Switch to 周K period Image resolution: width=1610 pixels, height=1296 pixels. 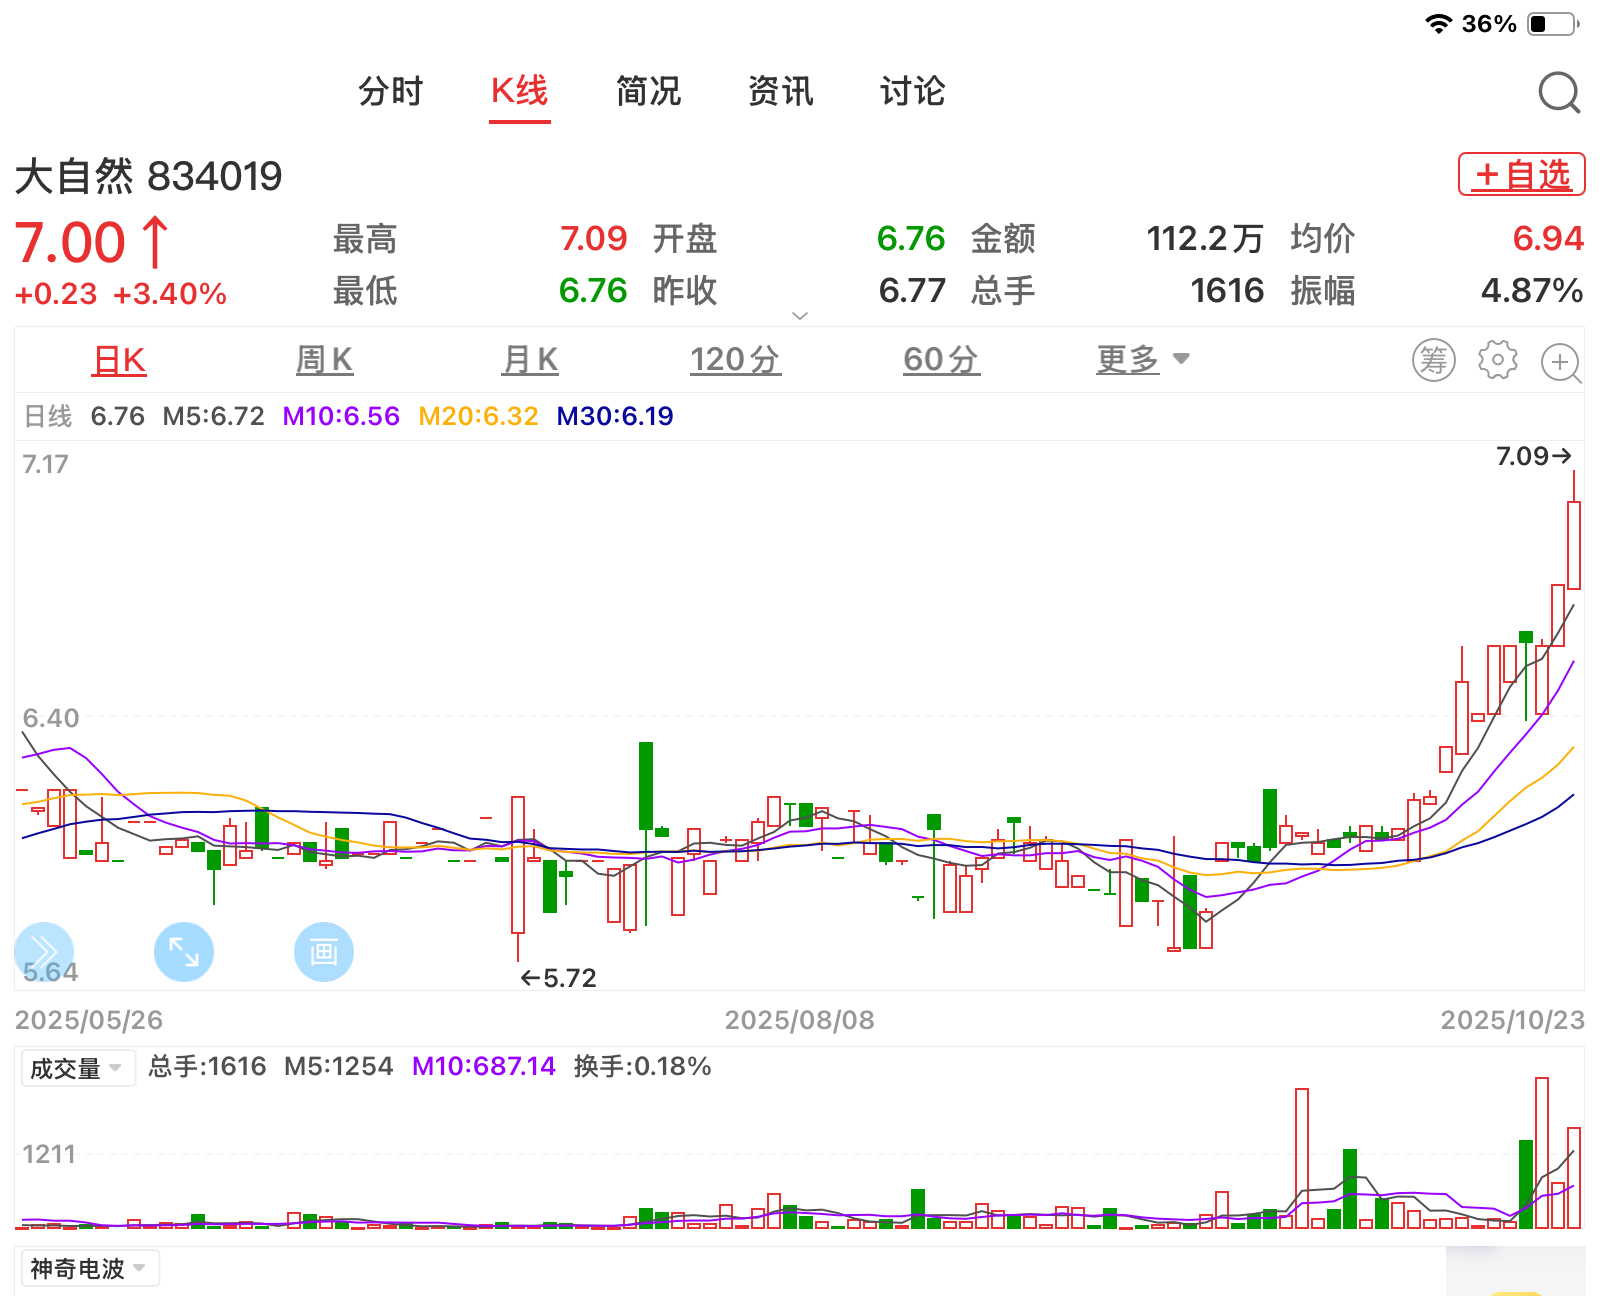(x=325, y=360)
